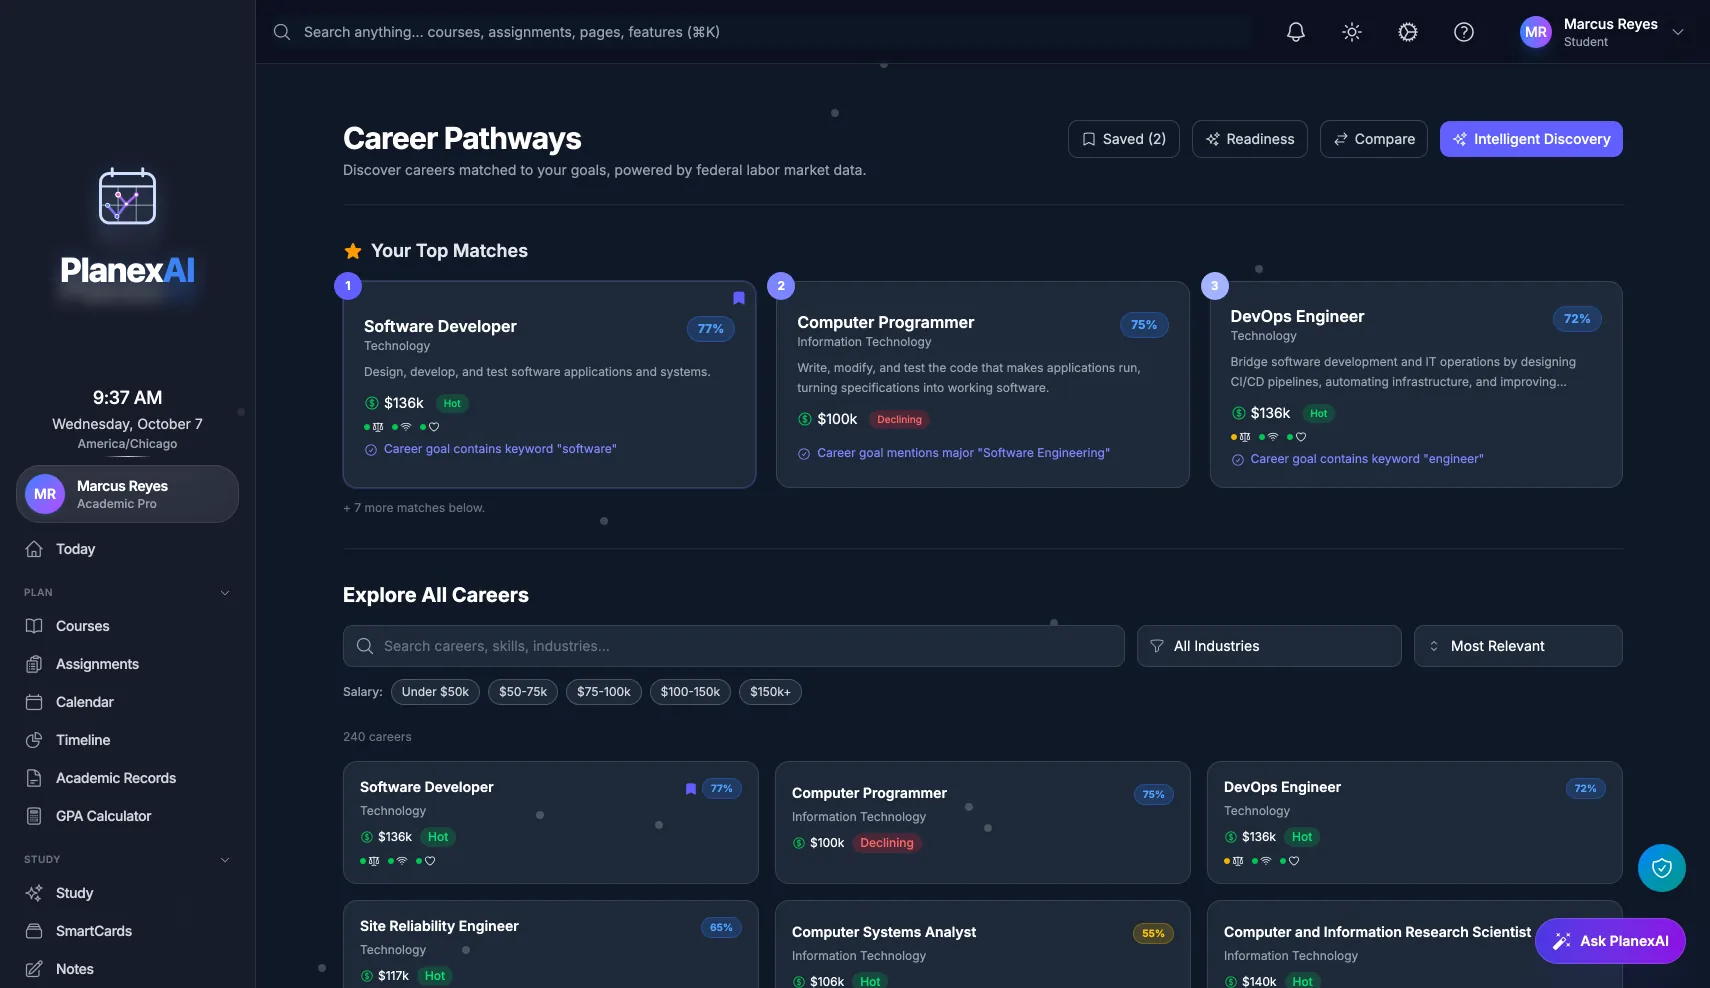Click the Courses book icon
The image size is (1710, 988).
34,626
